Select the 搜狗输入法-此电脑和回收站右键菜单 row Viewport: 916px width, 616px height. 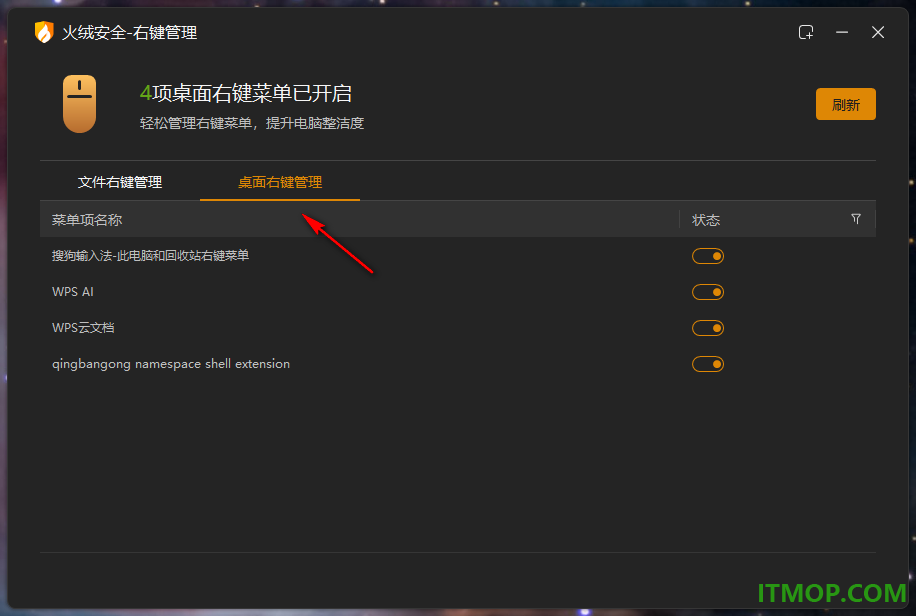[458, 256]
